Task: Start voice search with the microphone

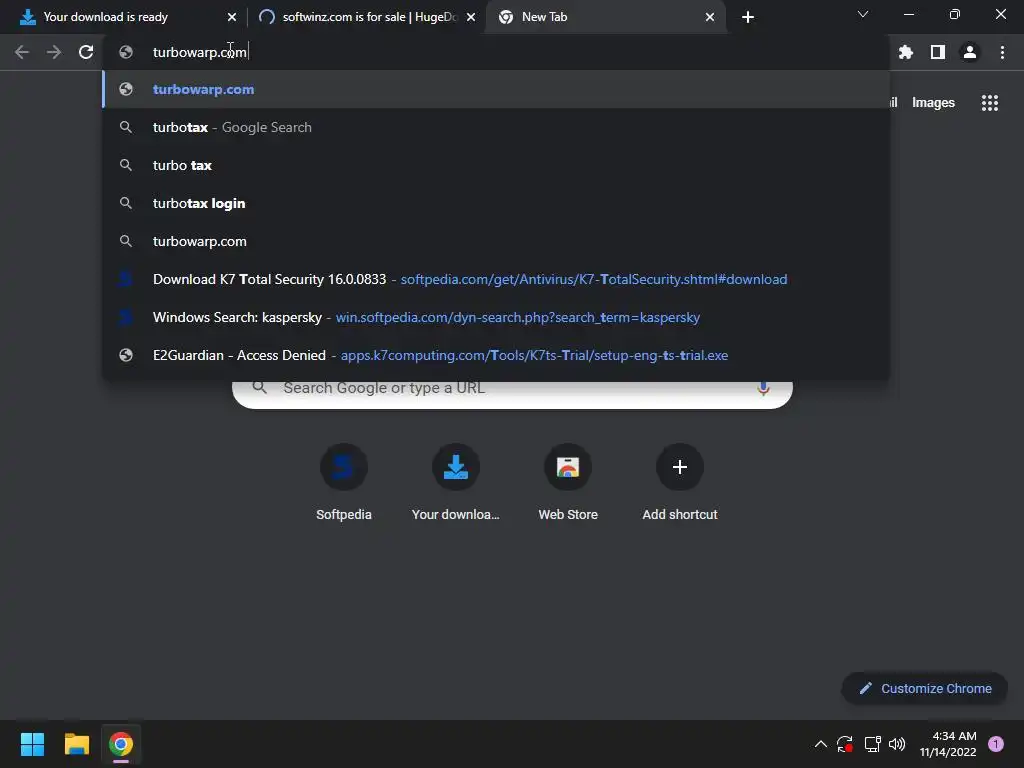Action: [763, 388]
